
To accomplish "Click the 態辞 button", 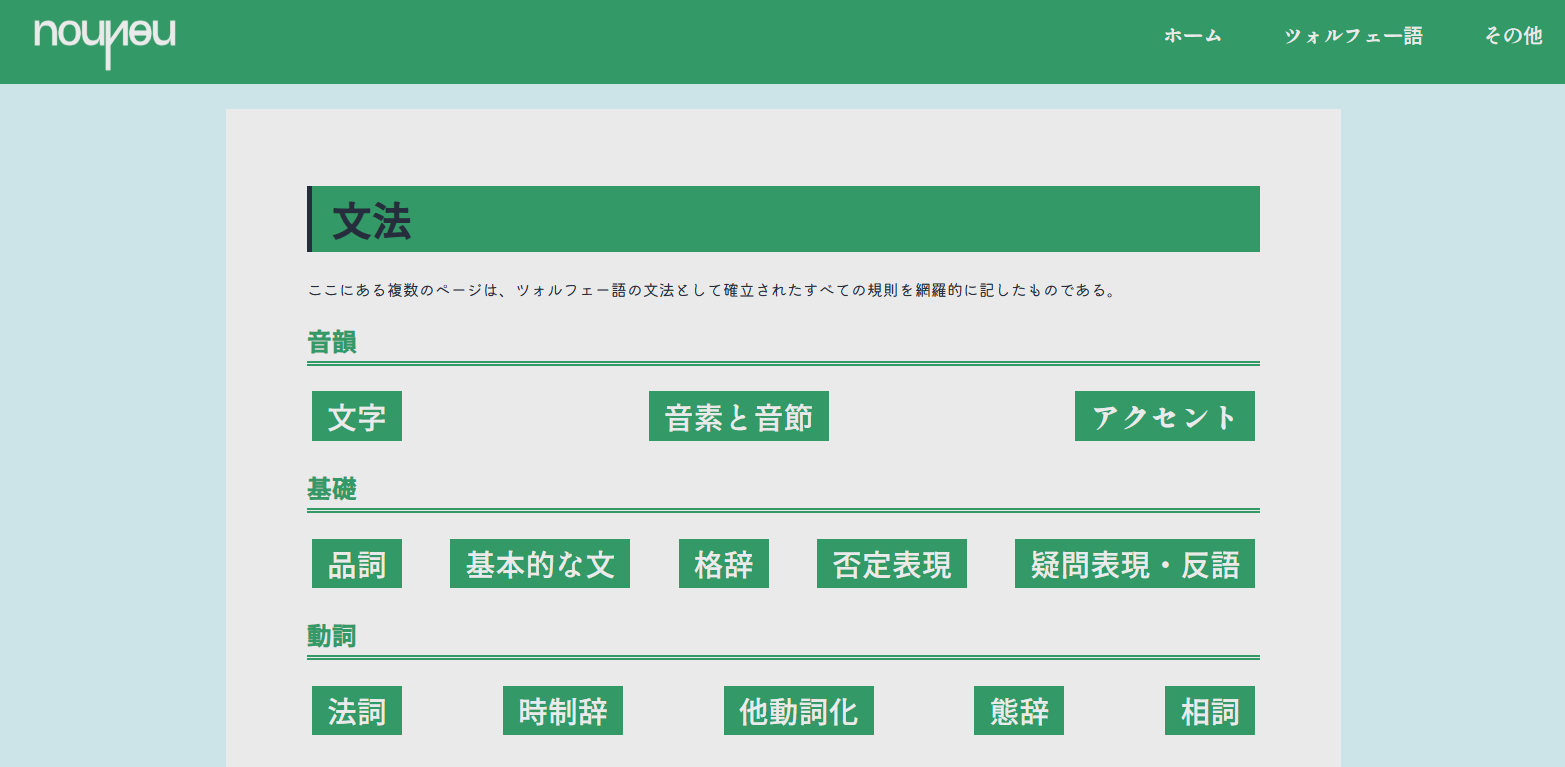I will click(x=1018, y=711).
